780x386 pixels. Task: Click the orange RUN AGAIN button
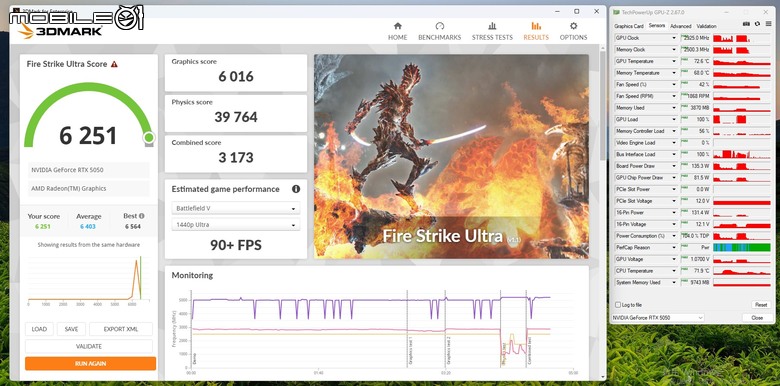pyautogui.click(x=90, y=364)
